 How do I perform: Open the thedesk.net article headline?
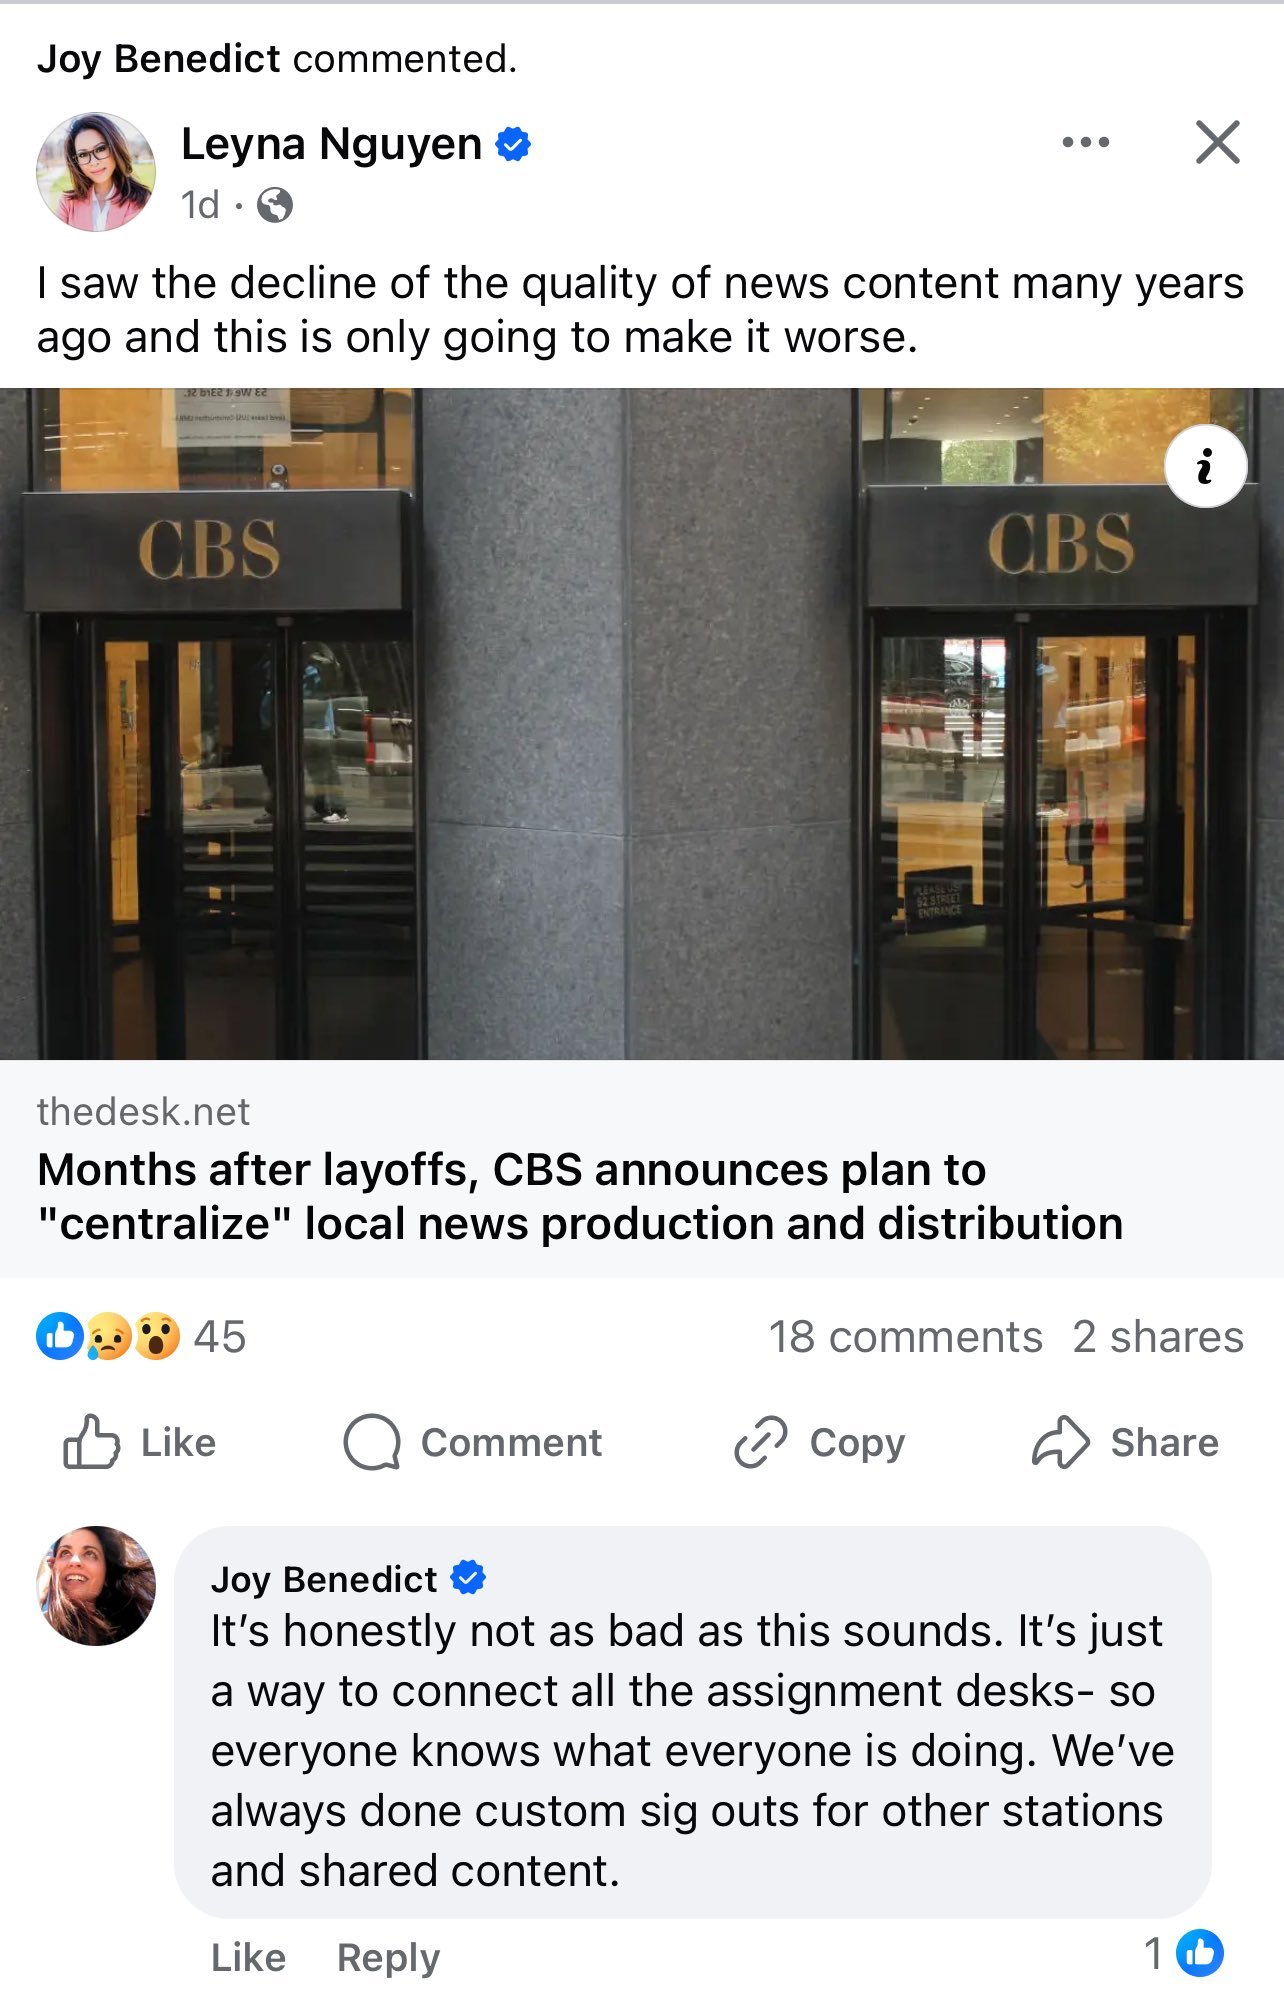tap(580, 1196)
